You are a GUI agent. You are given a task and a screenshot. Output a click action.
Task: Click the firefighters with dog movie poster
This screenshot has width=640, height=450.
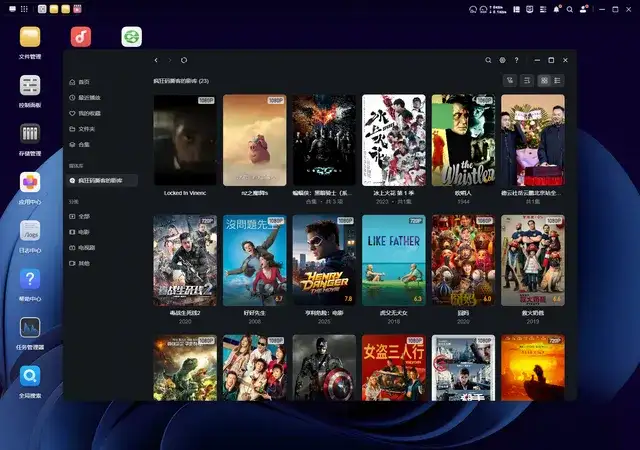click(x=533, y=261)
